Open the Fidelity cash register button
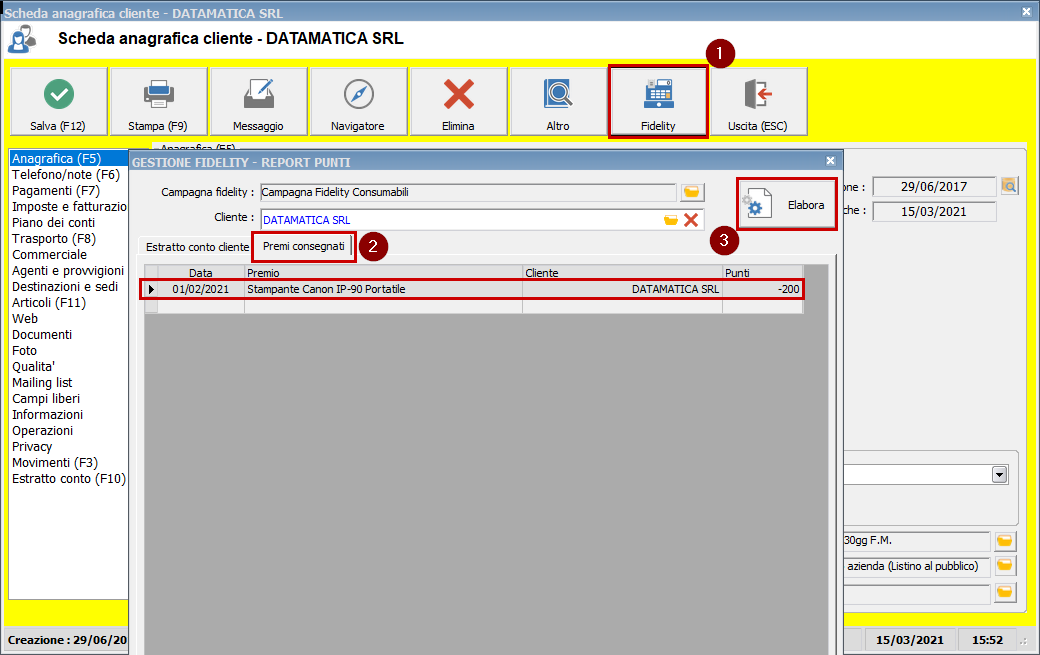Viewport: 1040px width, 655px height. (658, 101)
